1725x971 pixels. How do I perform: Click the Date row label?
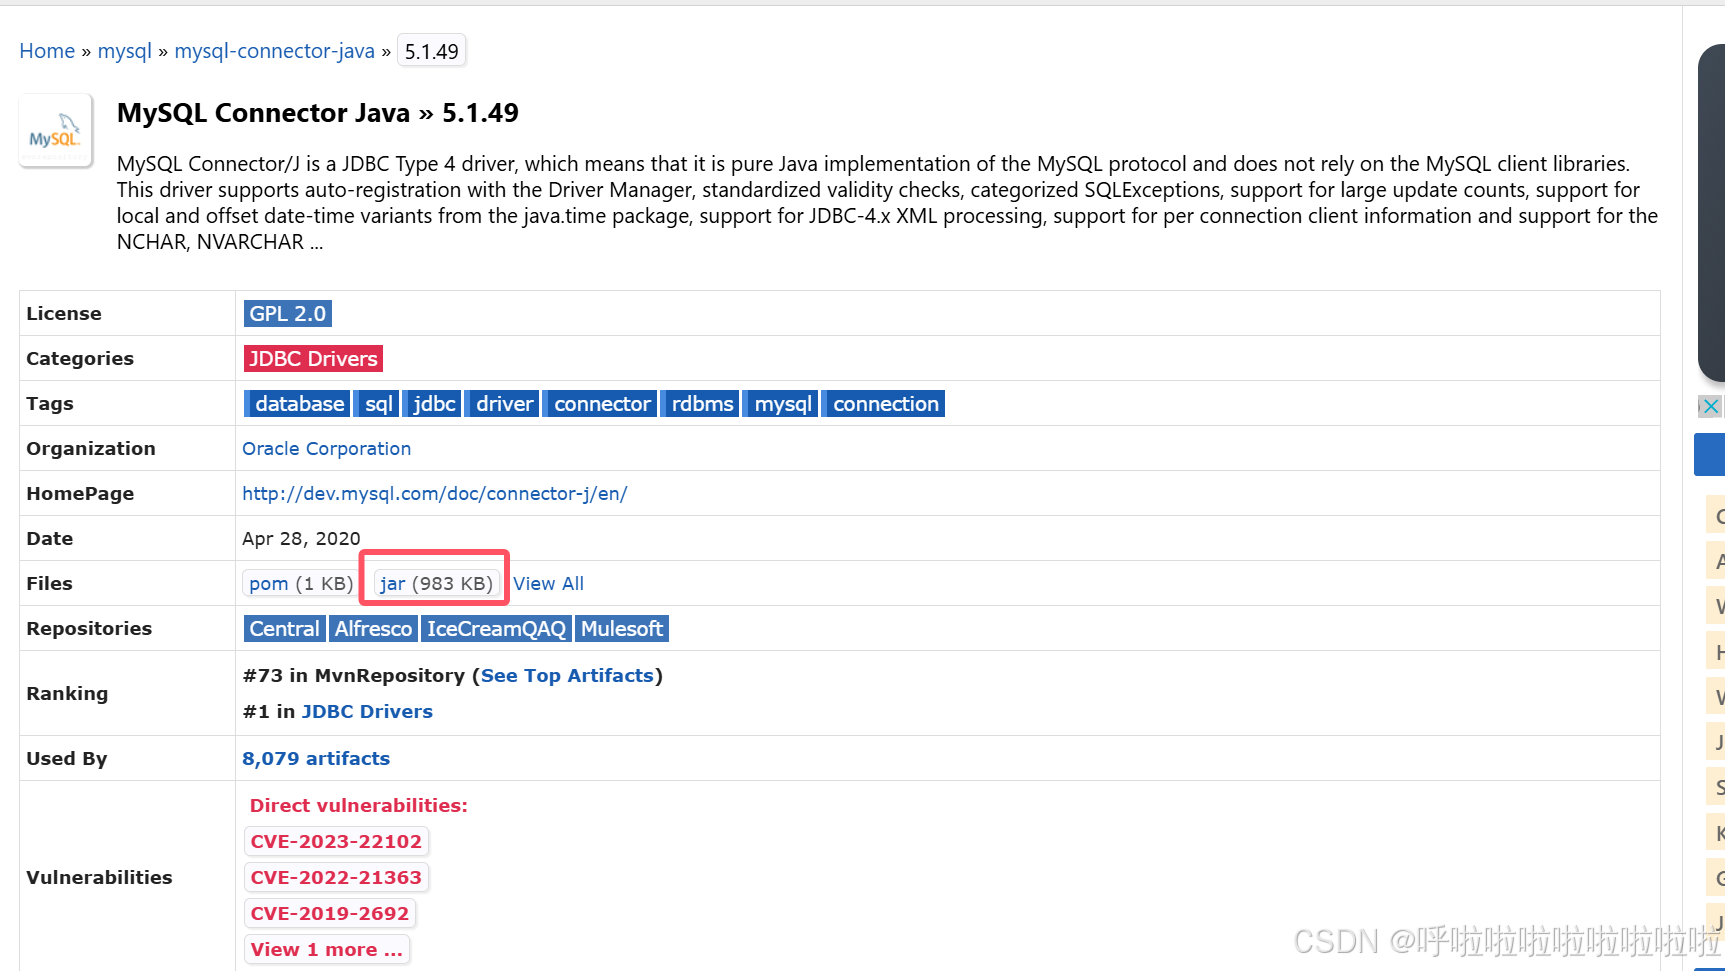50,539
